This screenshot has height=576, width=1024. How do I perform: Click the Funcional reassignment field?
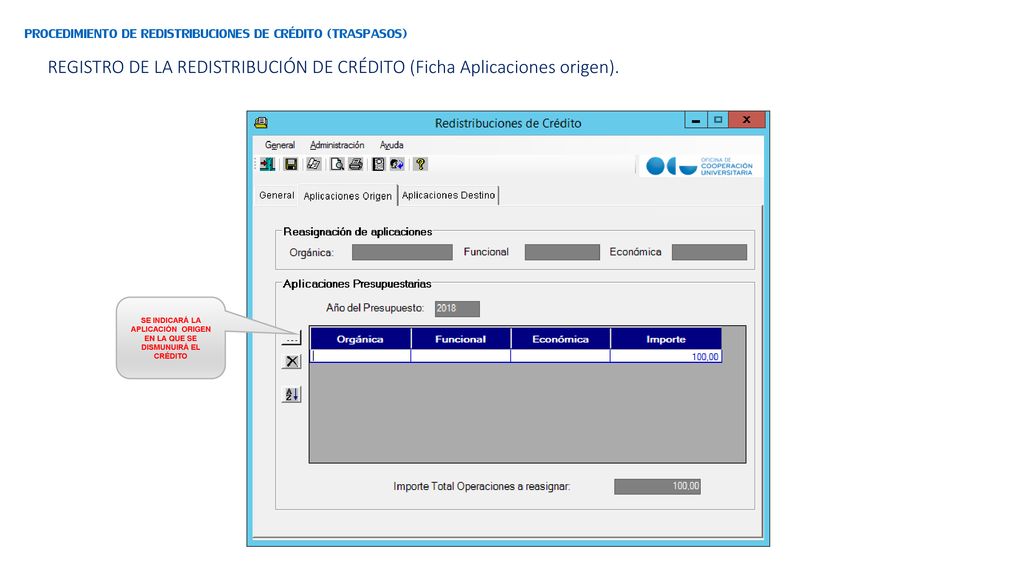click(562, 252)
